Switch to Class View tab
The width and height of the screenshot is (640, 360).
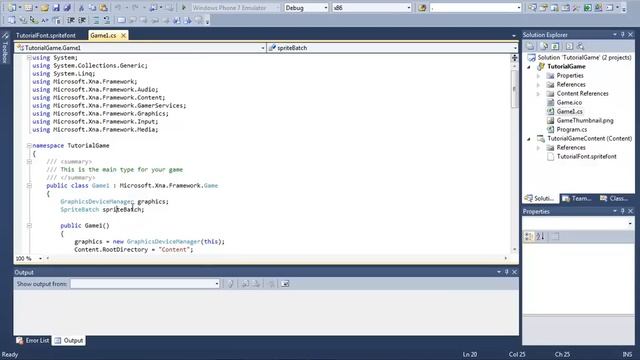tap(614, 198)
